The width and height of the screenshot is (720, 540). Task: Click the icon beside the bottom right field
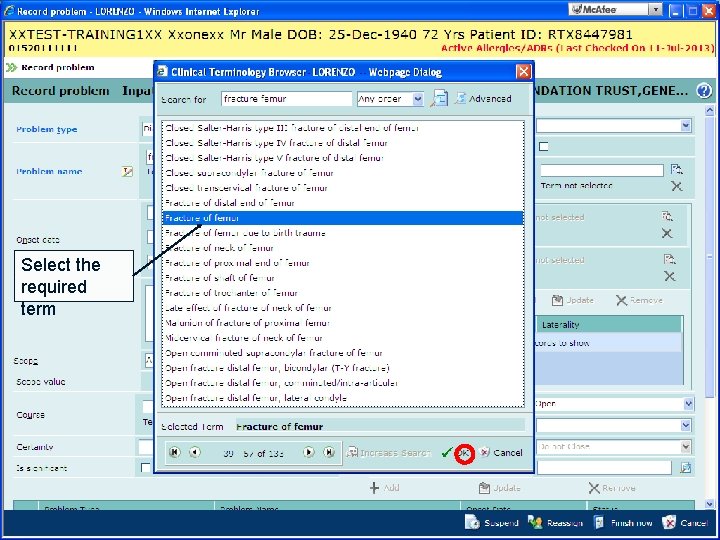click(x=686, y=467)
